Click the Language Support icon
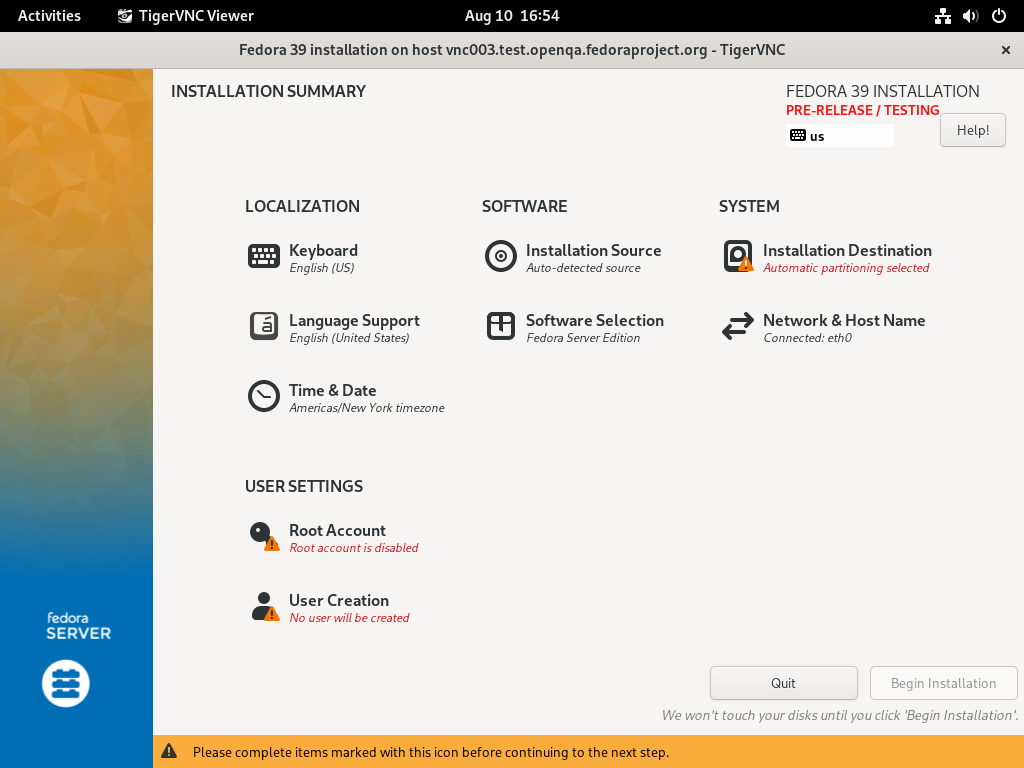The height and width of the screenshot is (768, 1024). tap(264, 326)
